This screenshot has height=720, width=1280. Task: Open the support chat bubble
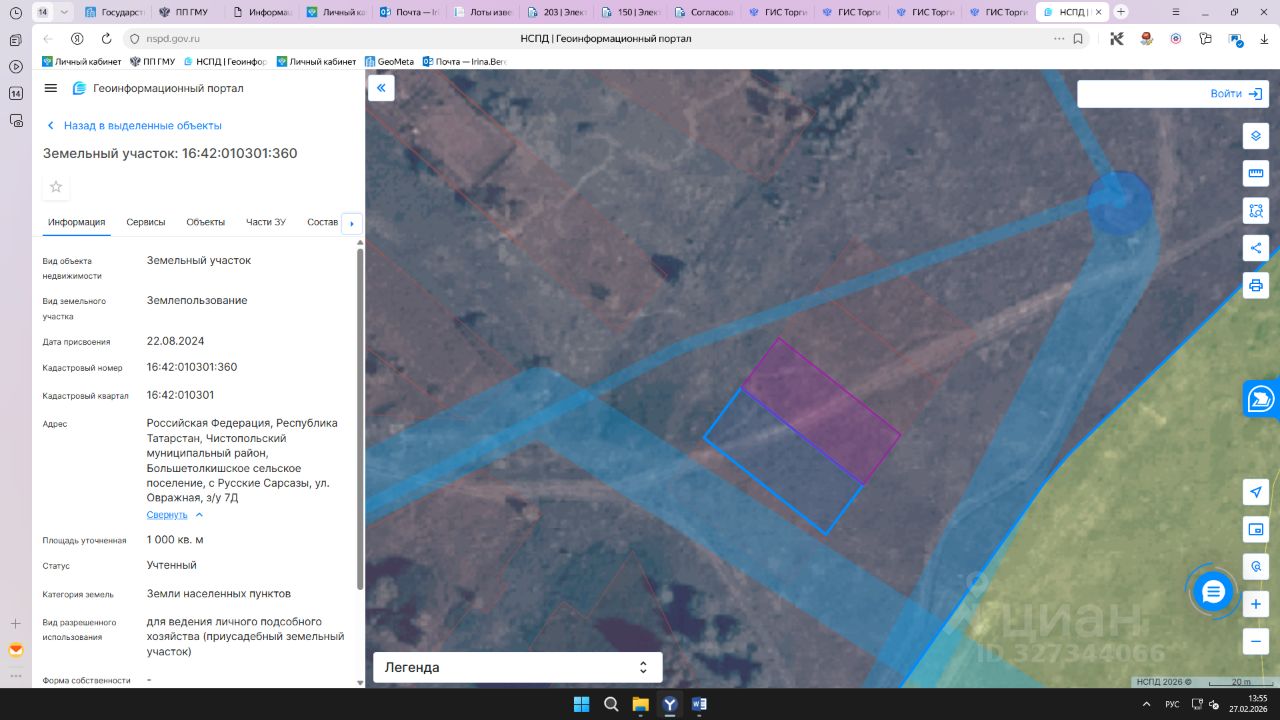(x=1213, y=592)
